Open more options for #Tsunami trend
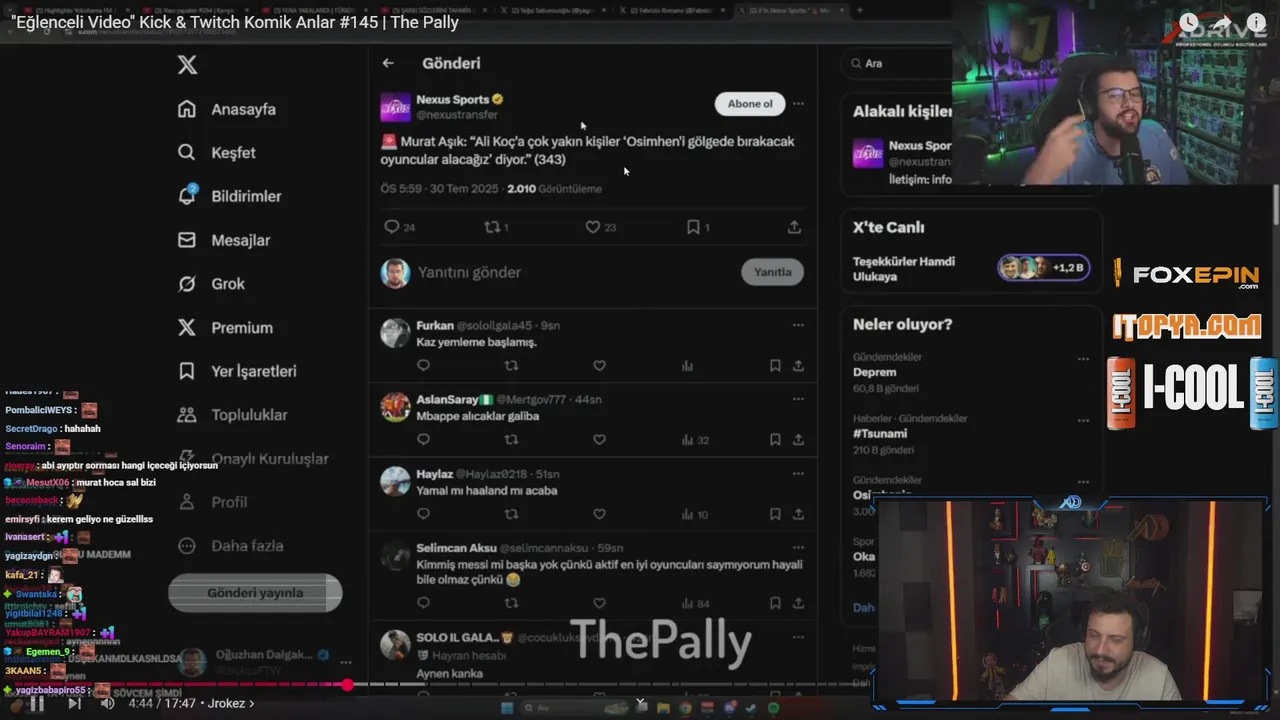This screenshot has height=720, width=1280. coord(1083,421)
